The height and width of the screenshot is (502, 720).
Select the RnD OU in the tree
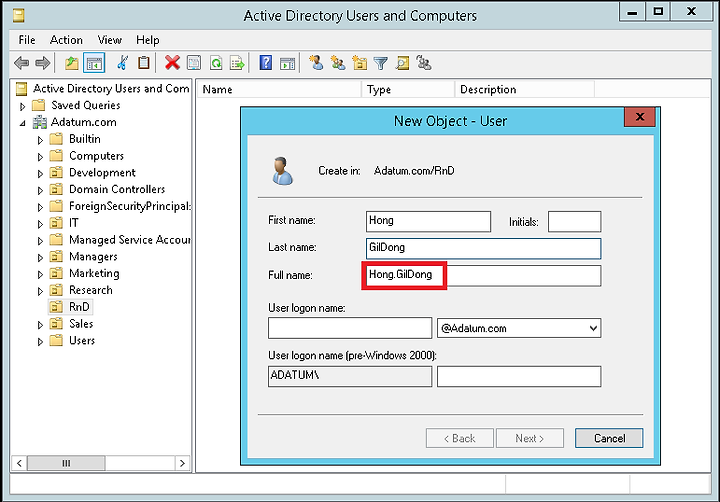[x=79, y=307]
